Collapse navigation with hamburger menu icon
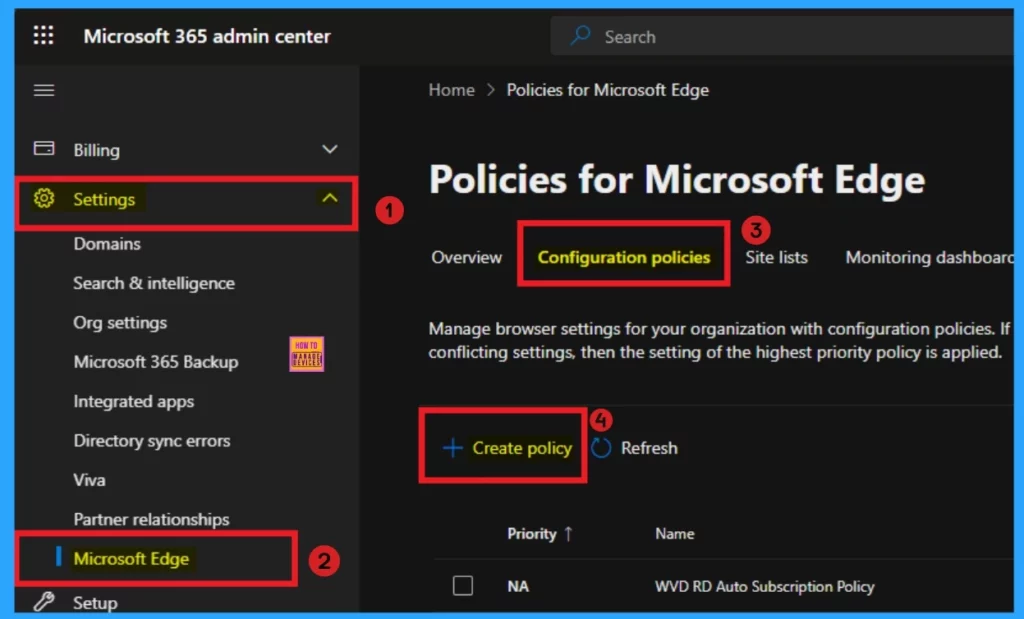The width and height of the screenshot is (1024, 619). pyautogui.click(x=44, y=90)
